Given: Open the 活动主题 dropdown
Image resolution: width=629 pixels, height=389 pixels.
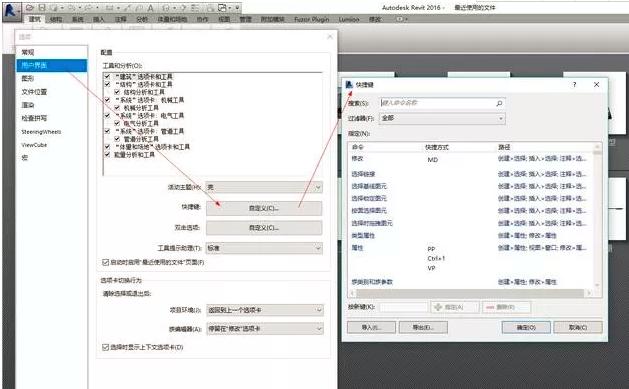Looking at the screenshot, I should click(264, 187).
